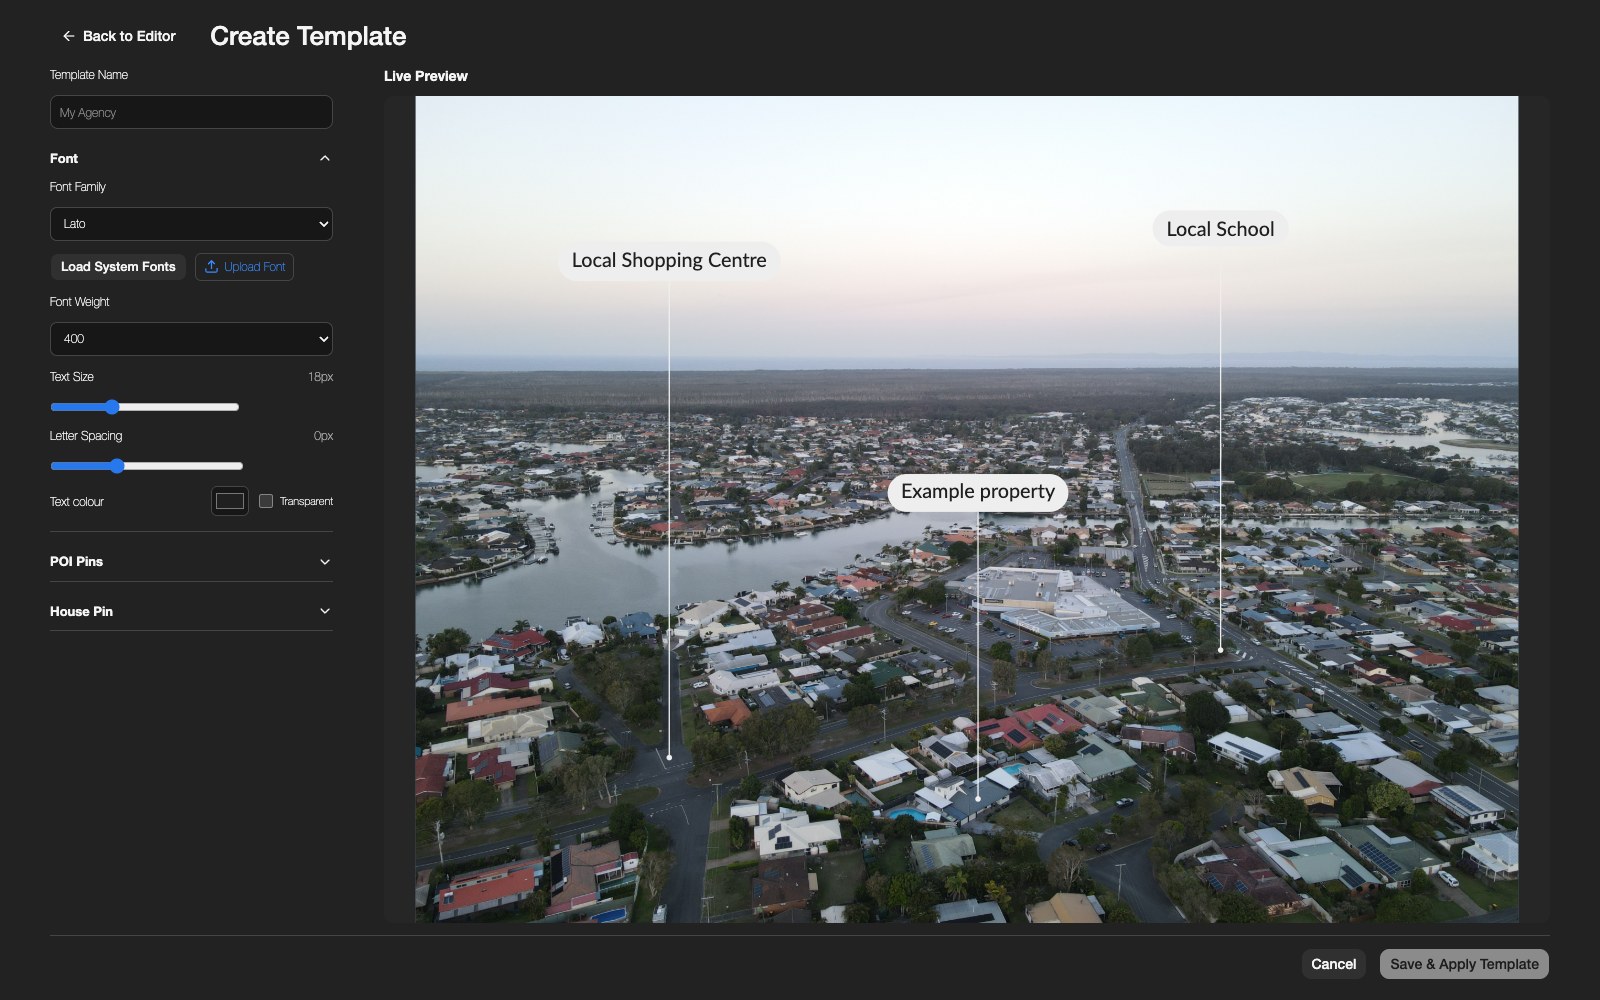Screen dimensions: 1600x1000
Task: Click Save & Apply Template
Action: 1464,964
